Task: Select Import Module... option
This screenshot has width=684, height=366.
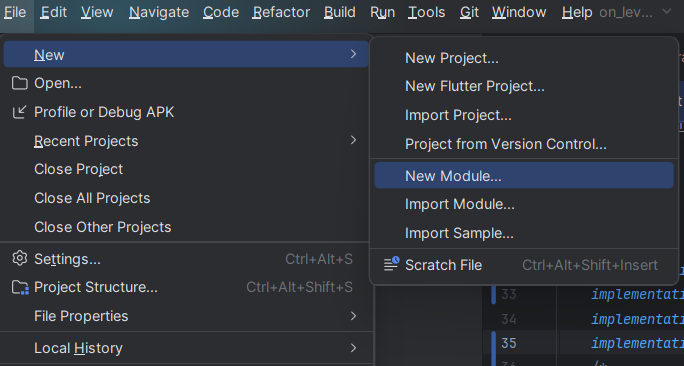Action: coord(460,204)
